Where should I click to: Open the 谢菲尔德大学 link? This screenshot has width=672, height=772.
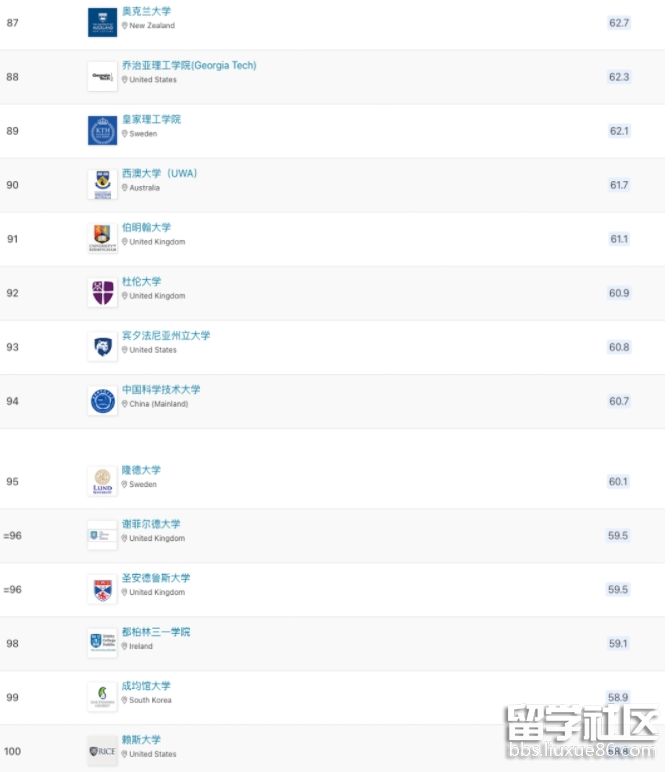click(x=151, y=524)
